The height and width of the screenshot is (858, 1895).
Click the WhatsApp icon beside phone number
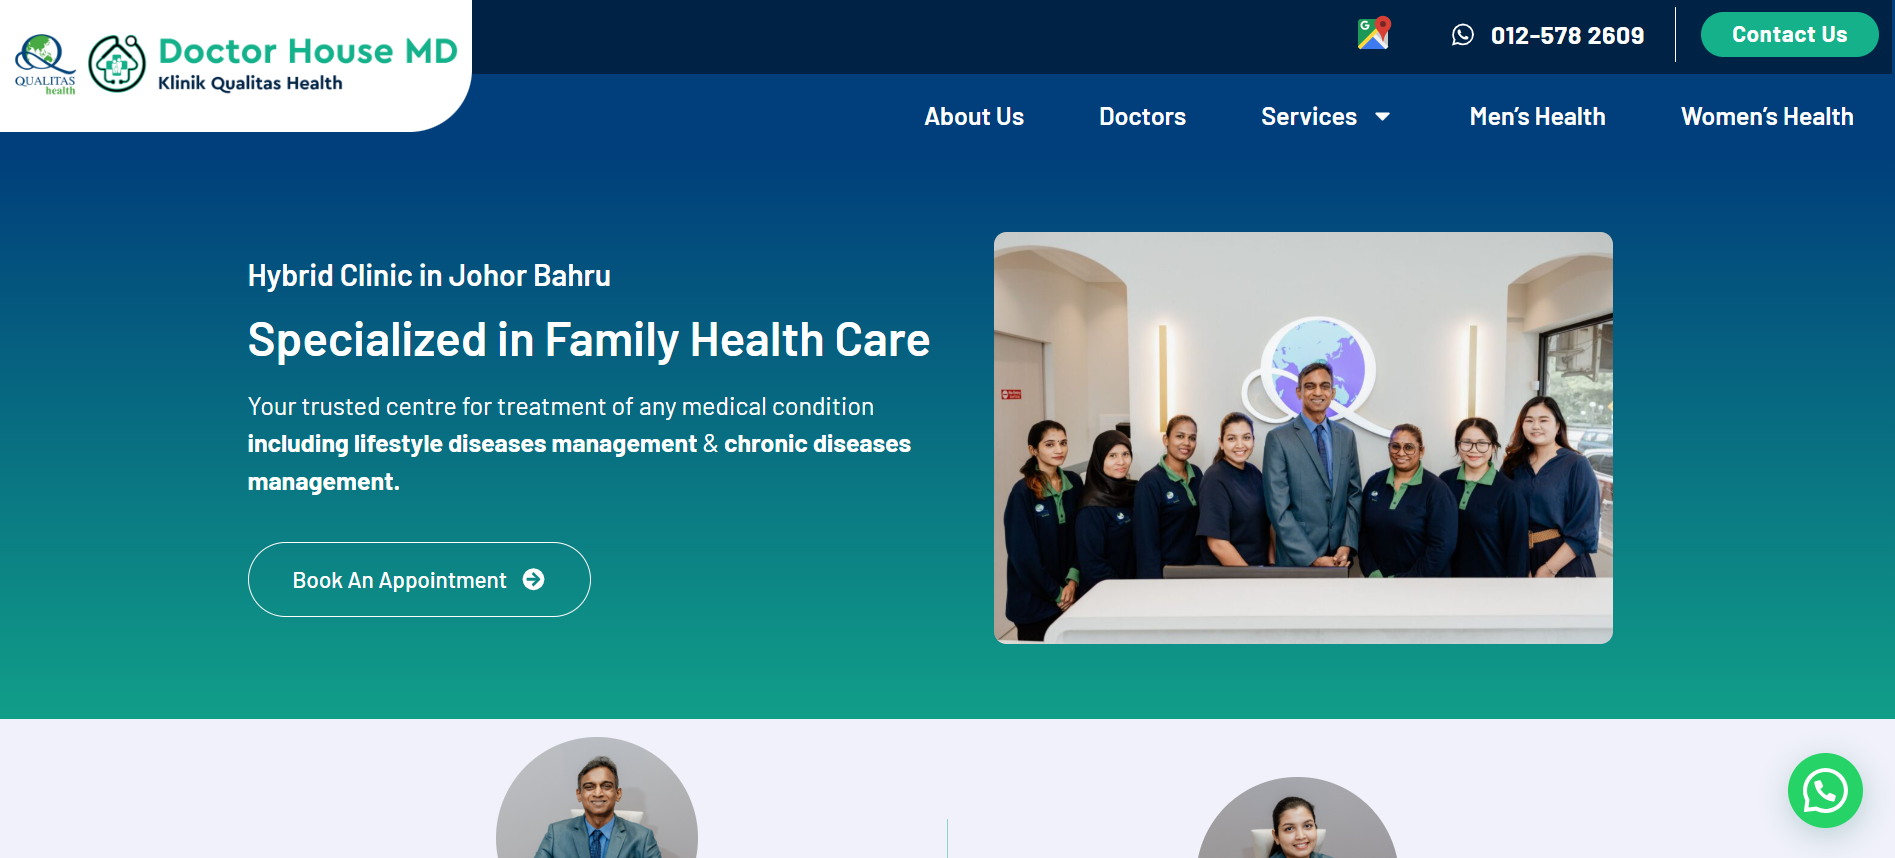(1463, 35)
